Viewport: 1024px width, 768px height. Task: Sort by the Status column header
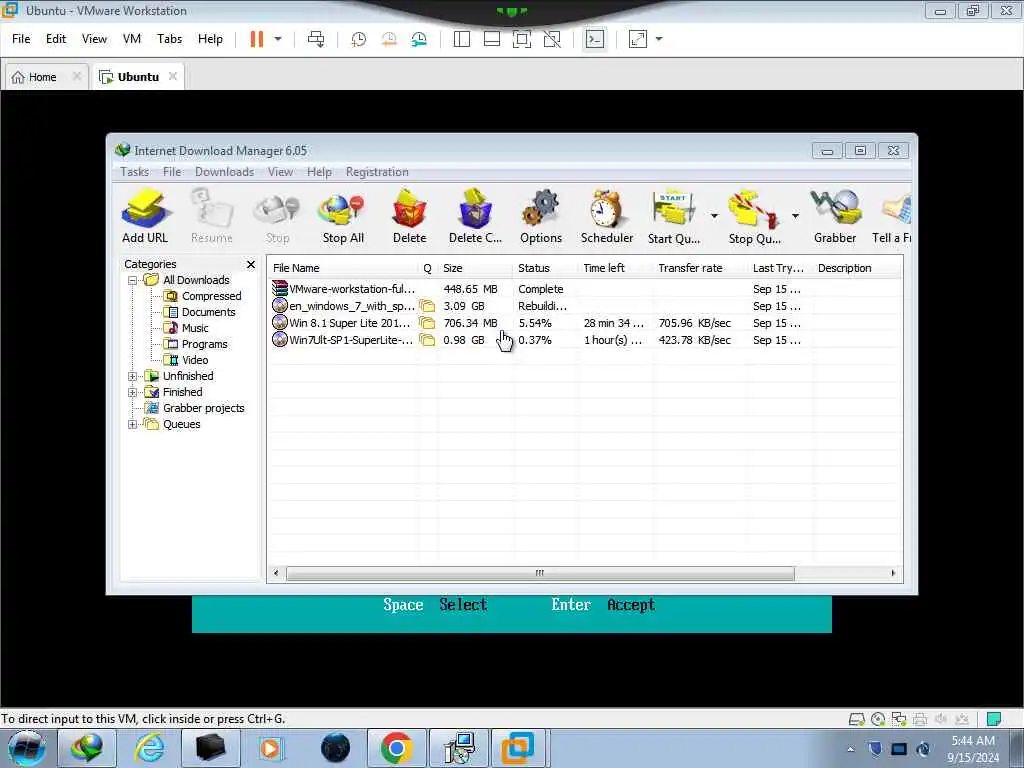click(x=545, y=268)
